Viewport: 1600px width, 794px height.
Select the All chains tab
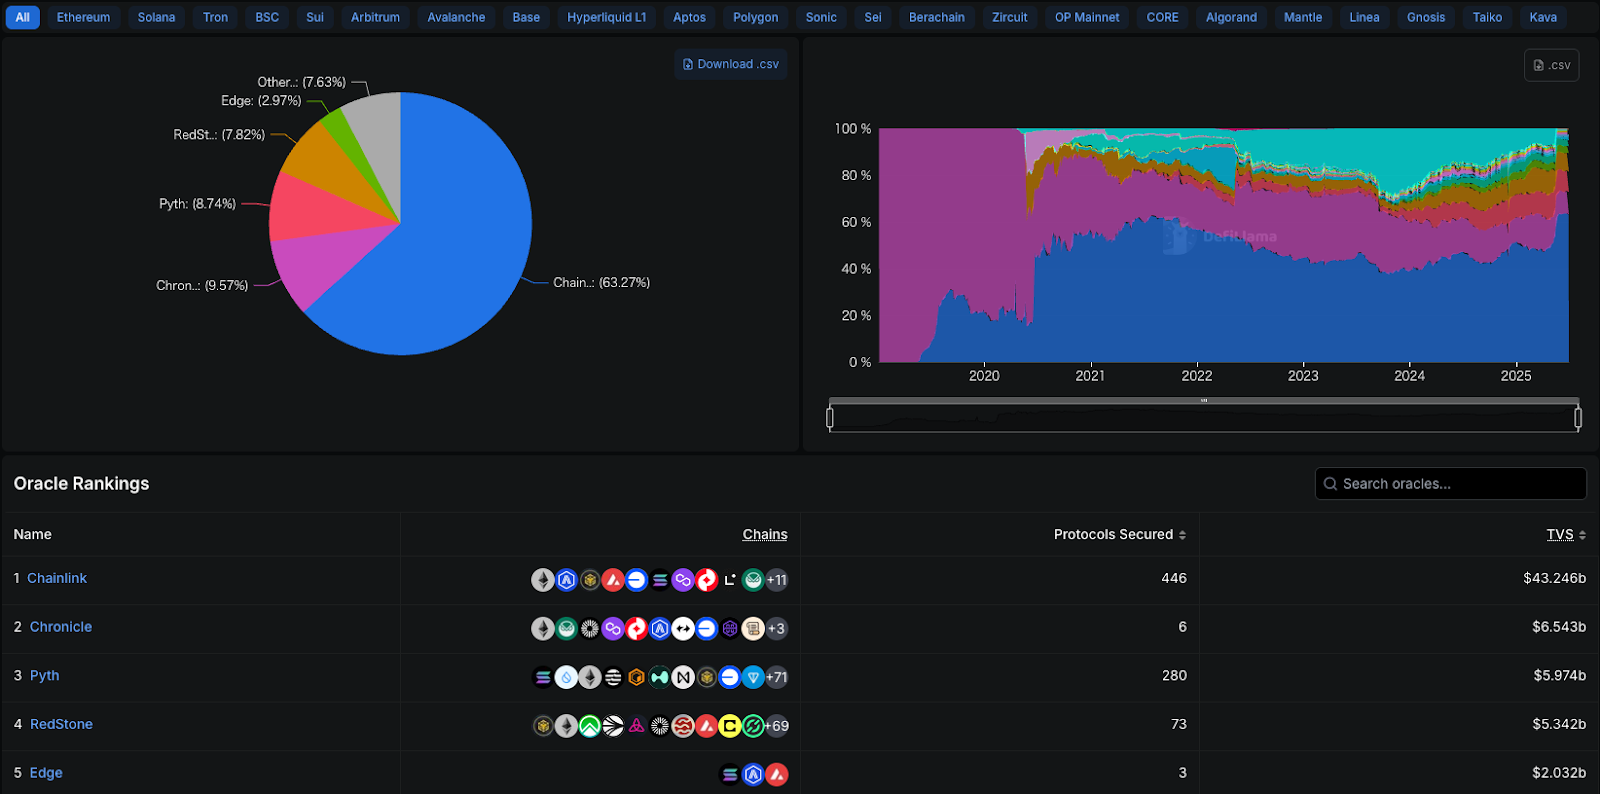click(x=23, y=17)
